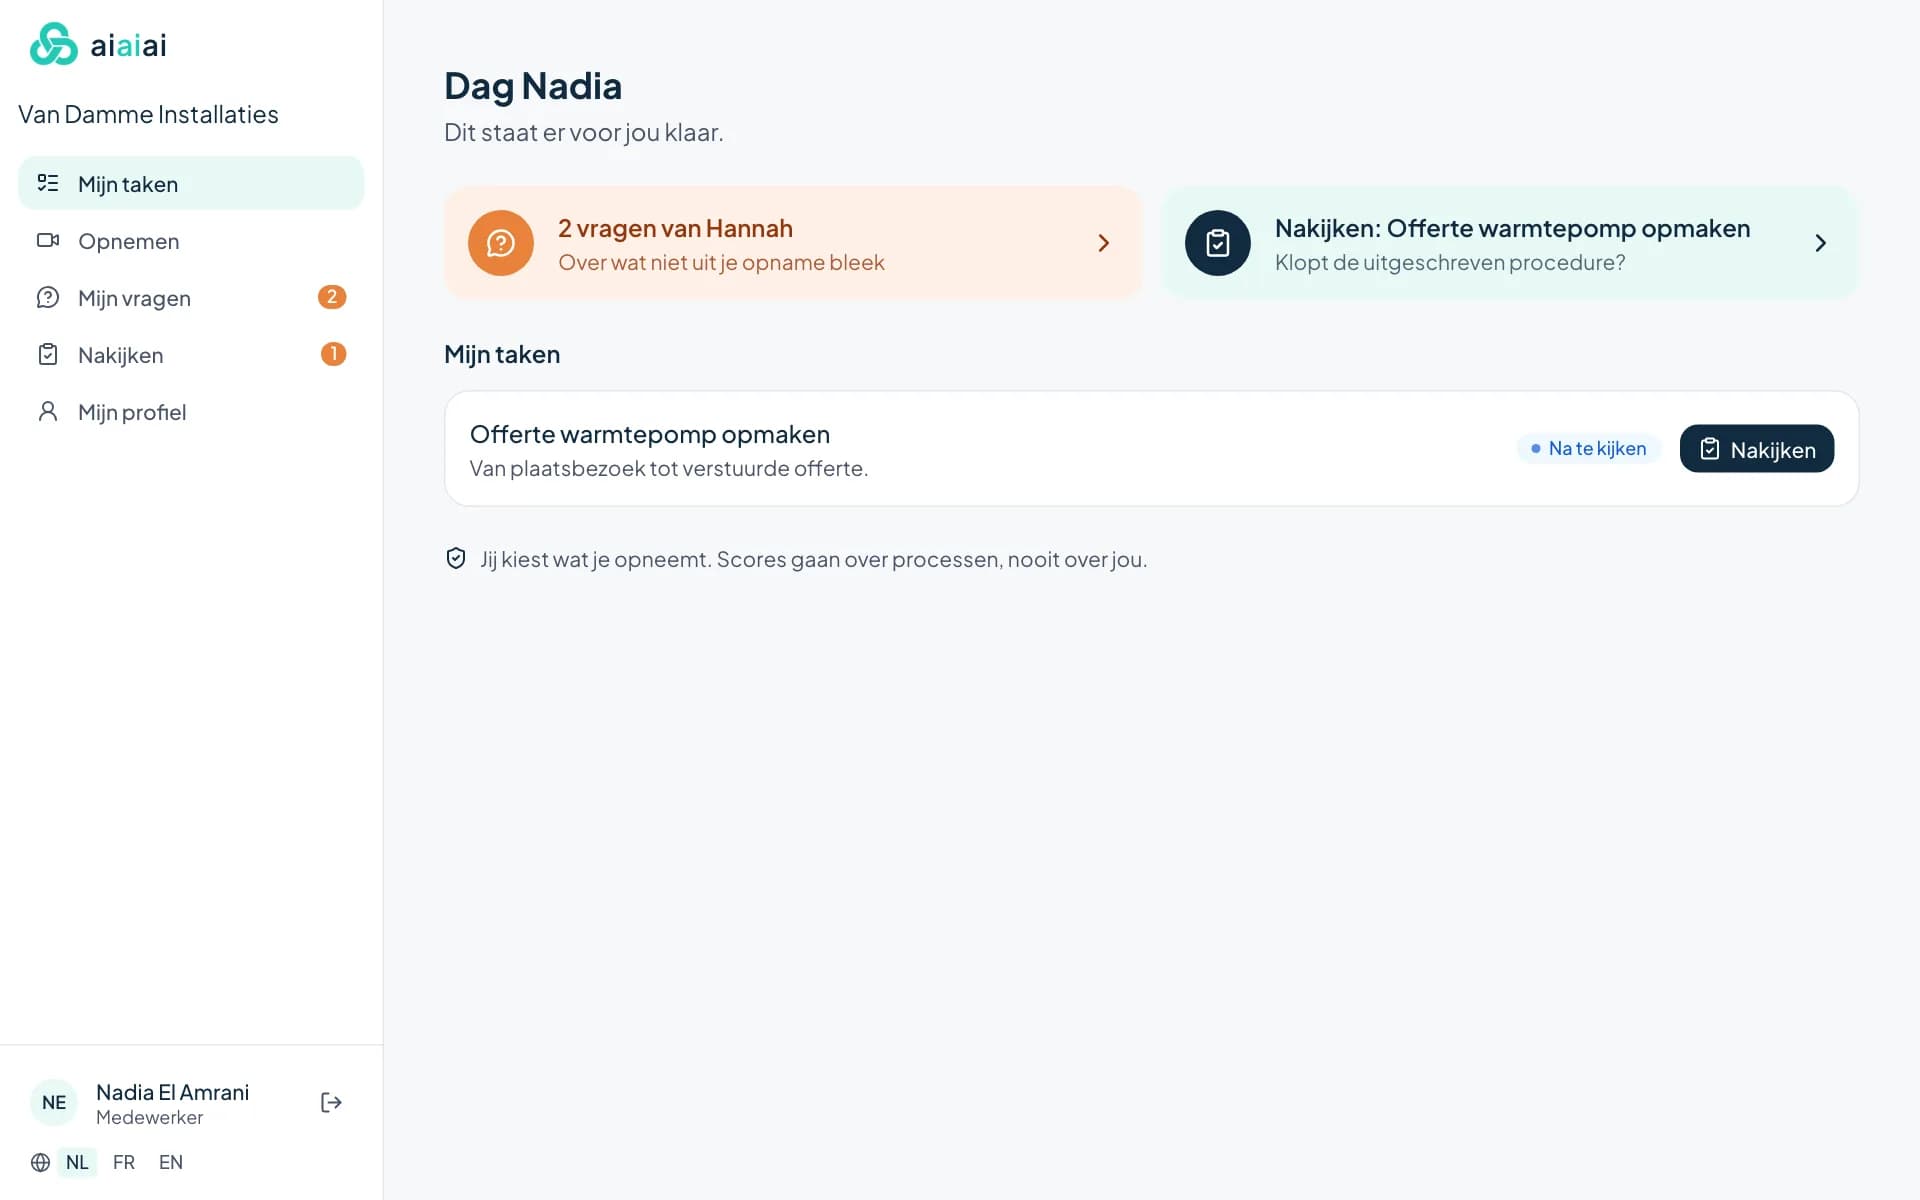The width and height of the screenshot is (1920, 1200).
Task: Click the log out icon
Action: [331, 1102]
